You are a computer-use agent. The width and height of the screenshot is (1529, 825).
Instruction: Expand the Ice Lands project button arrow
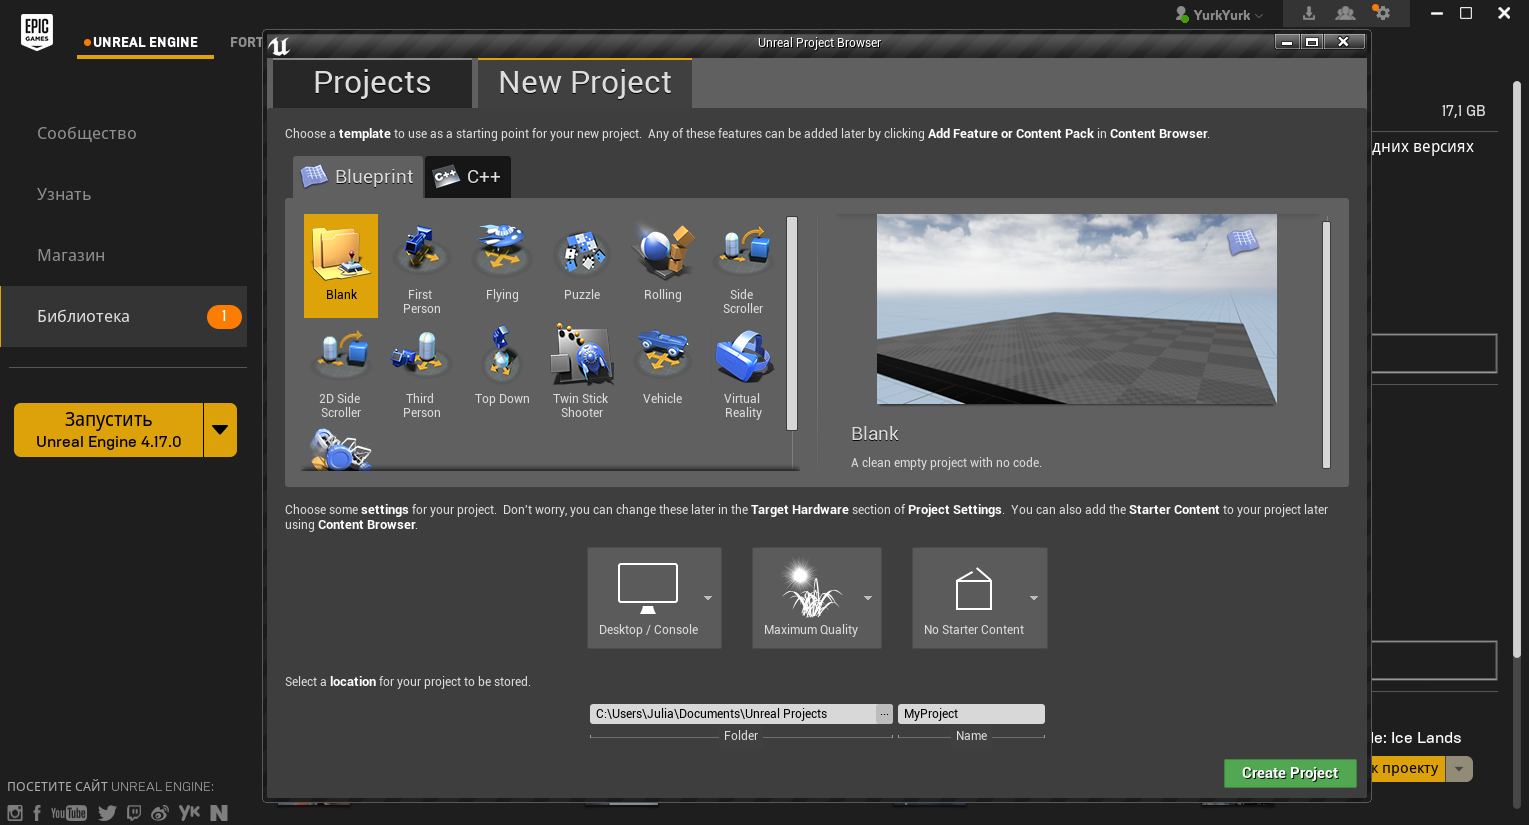point(1459,769)
